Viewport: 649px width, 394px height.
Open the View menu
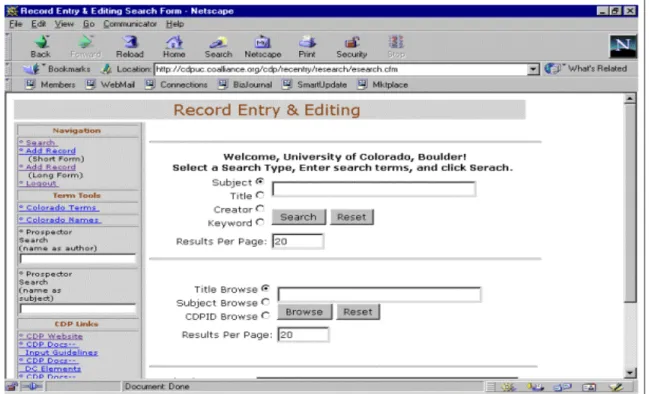click(x=64, y=24)
